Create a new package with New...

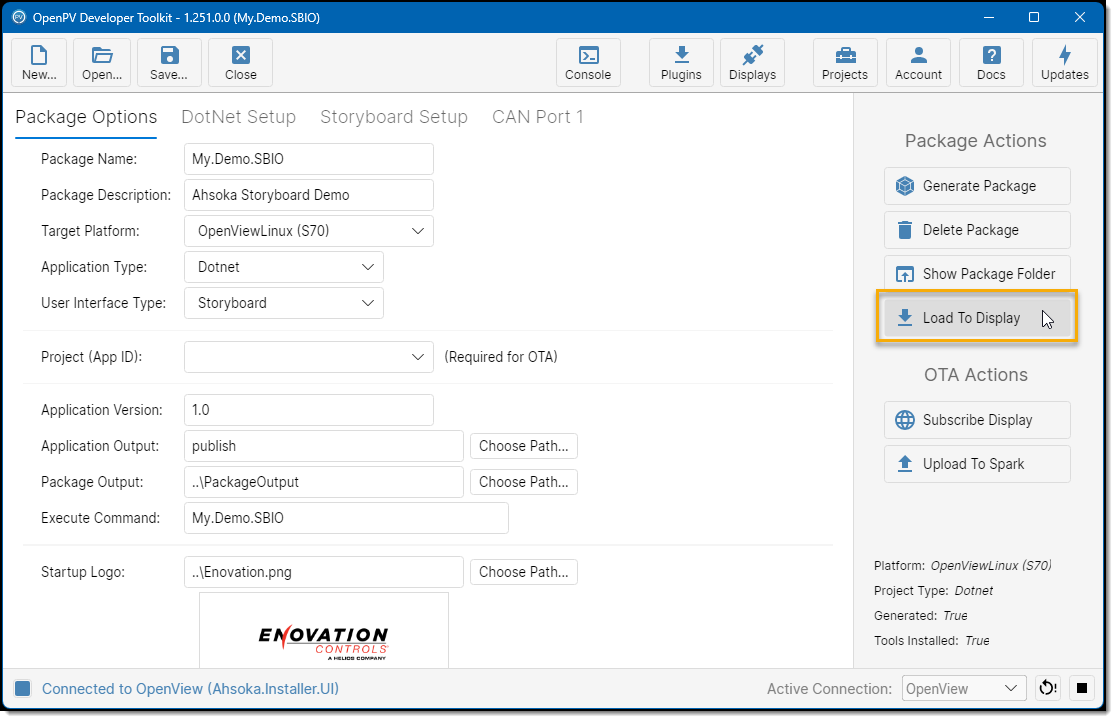coord(39,63)
